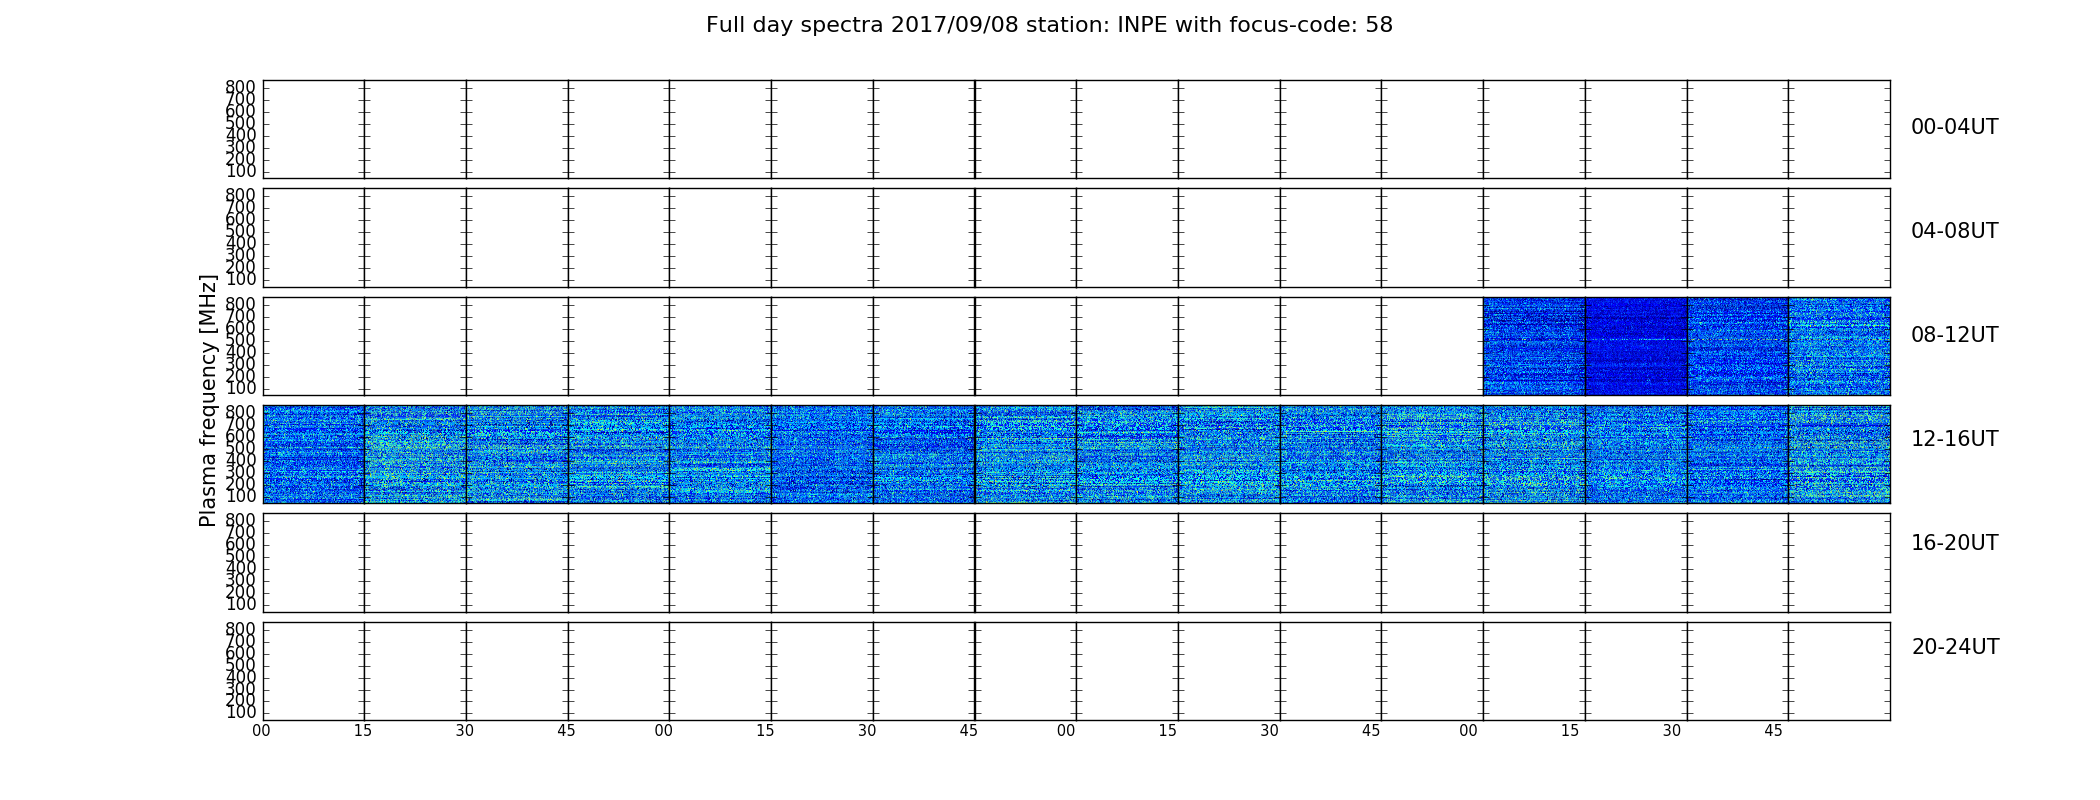This screenshot has width=2100, height=800.
Task: Click the first spectrum segment in 12-16UT row
Action: click(314, 454)
